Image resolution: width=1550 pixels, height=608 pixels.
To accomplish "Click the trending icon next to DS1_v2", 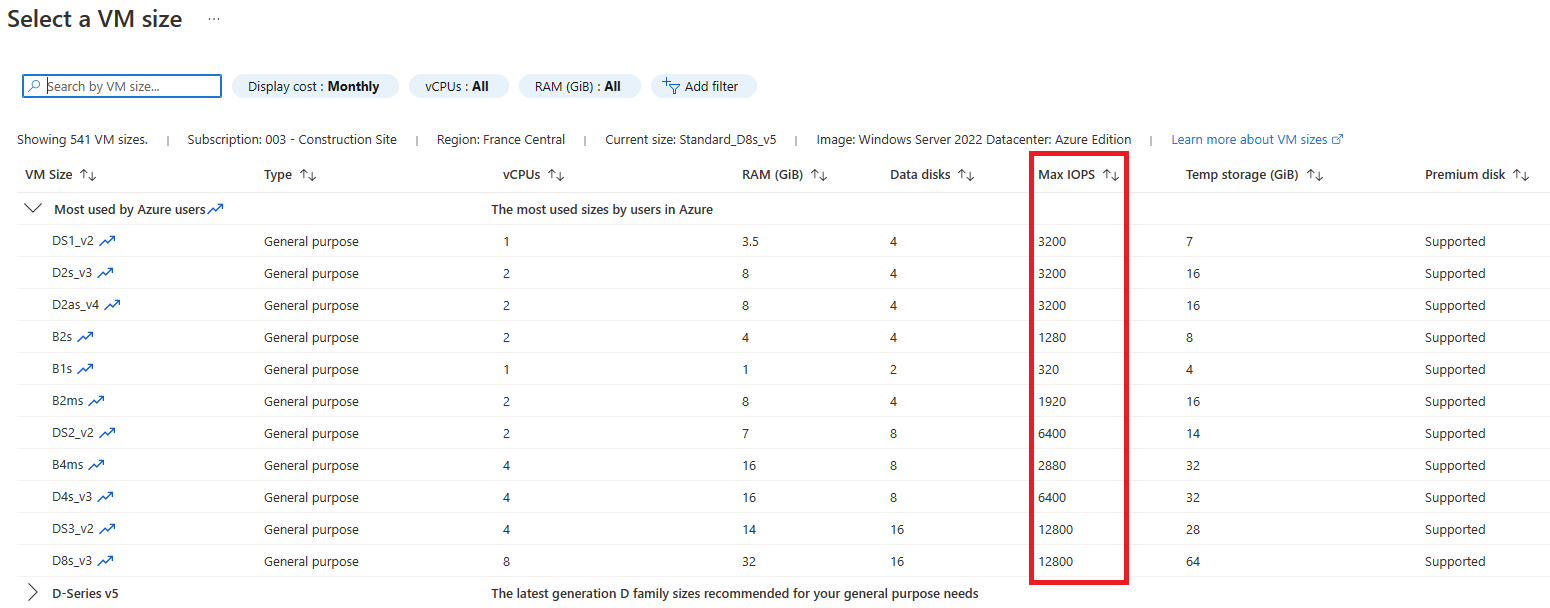I will tap(108, 241).
